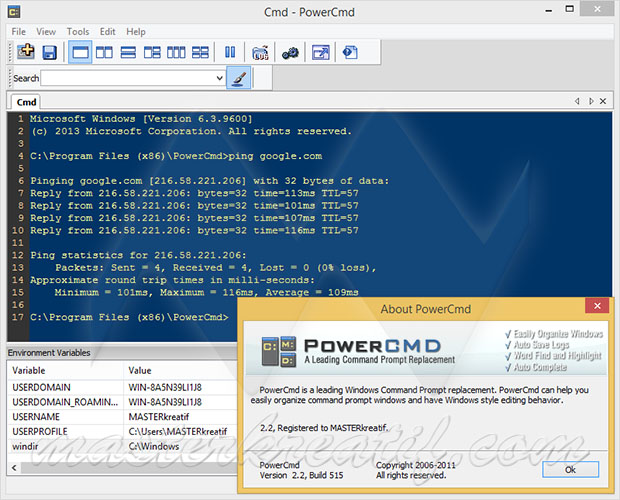
Task: Close the active Cmd tab
Action: point(603,101)
